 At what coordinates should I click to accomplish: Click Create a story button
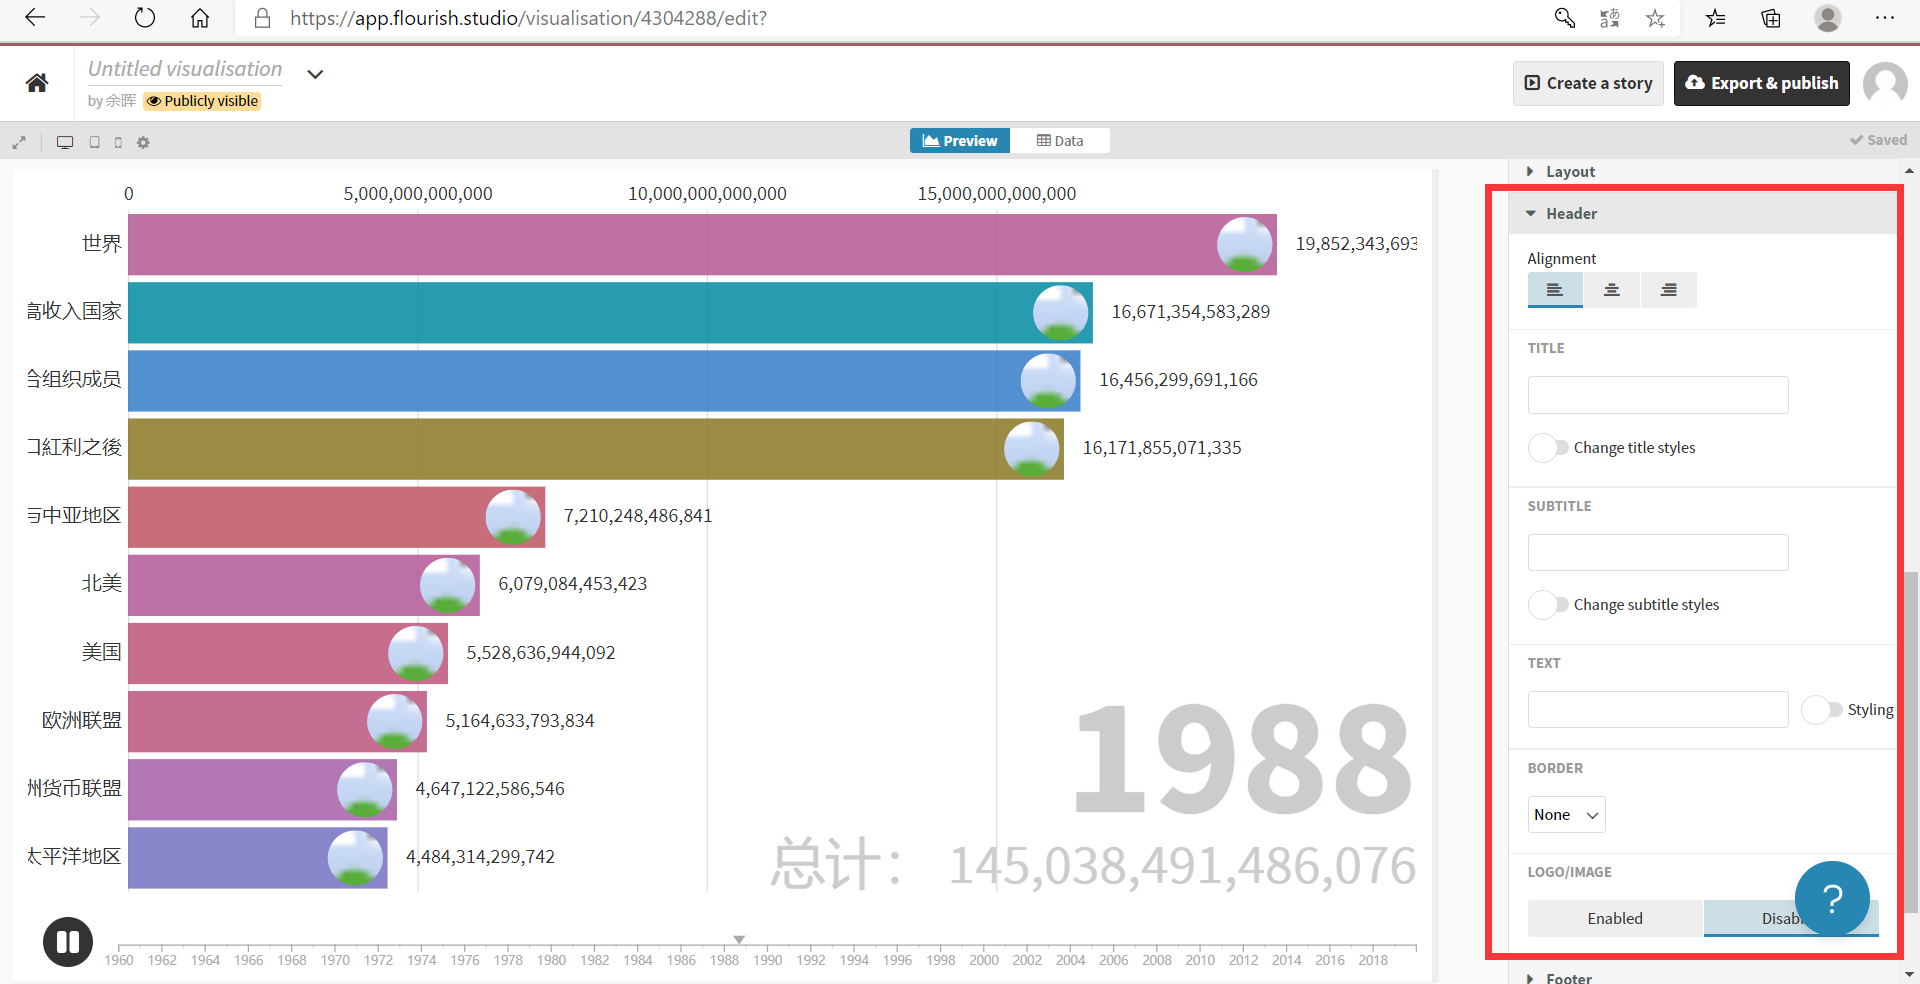1588,83
